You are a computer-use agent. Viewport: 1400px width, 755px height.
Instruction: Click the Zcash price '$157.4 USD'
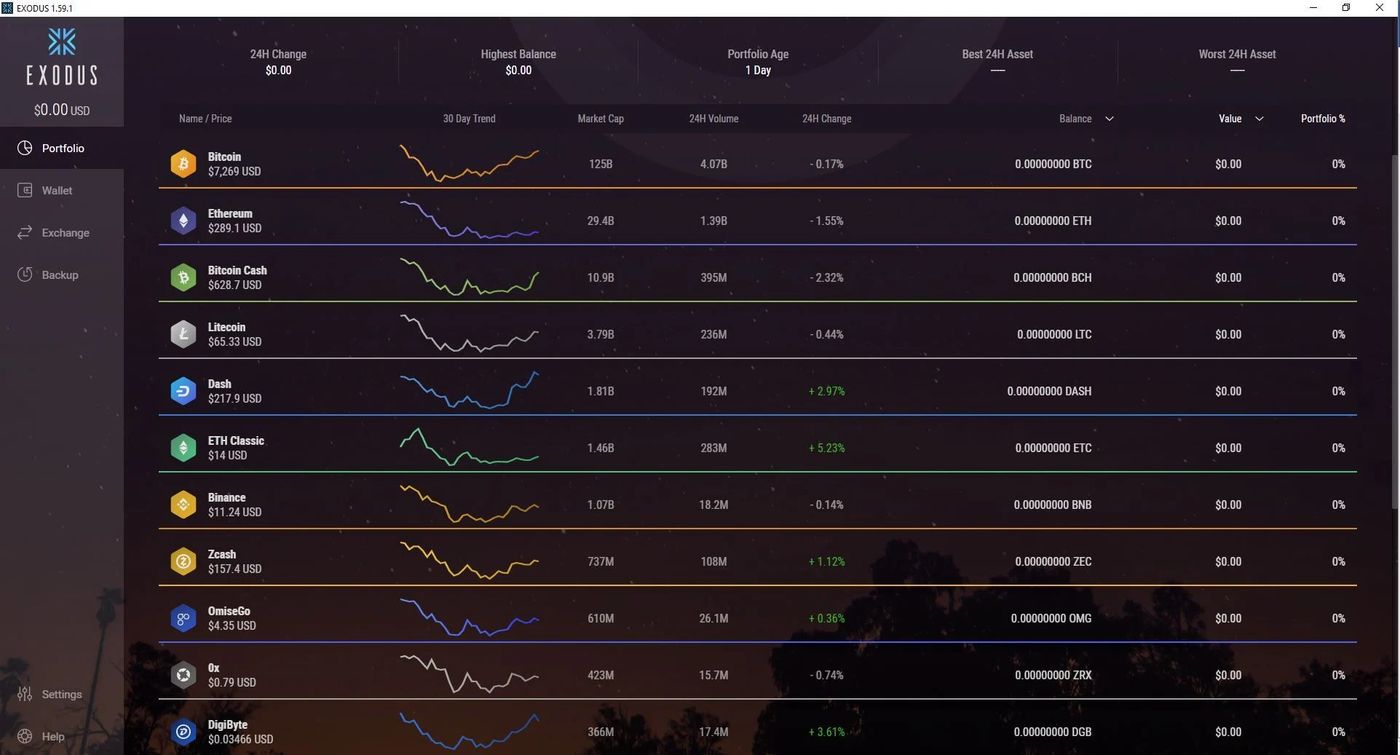[x=235, y=569]
